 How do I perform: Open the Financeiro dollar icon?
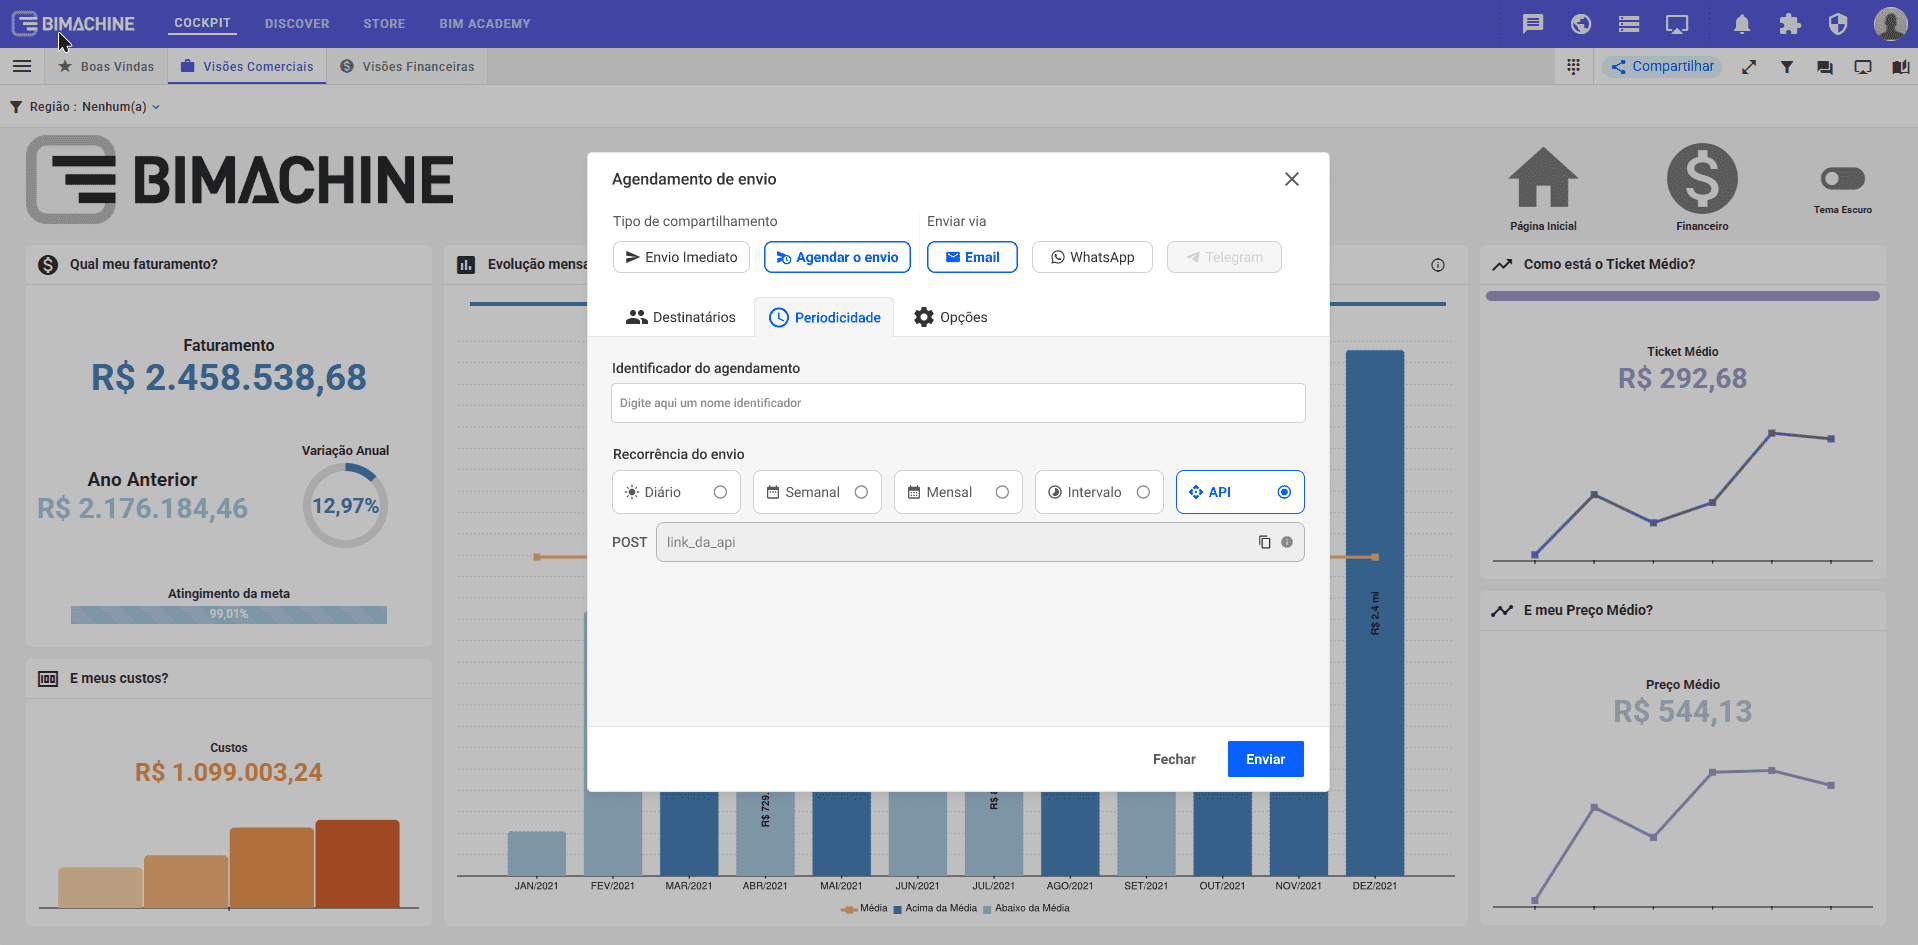[1702, 179]
